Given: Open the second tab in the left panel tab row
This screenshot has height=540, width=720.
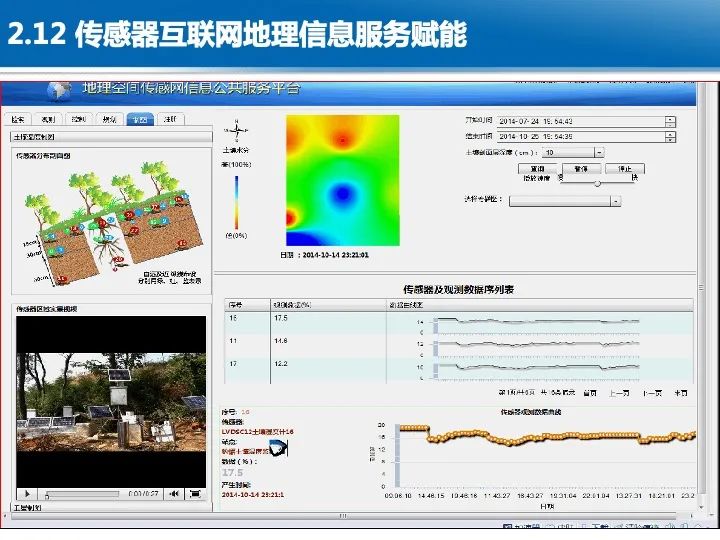Looking at the screenshot, I should [48, 119].
